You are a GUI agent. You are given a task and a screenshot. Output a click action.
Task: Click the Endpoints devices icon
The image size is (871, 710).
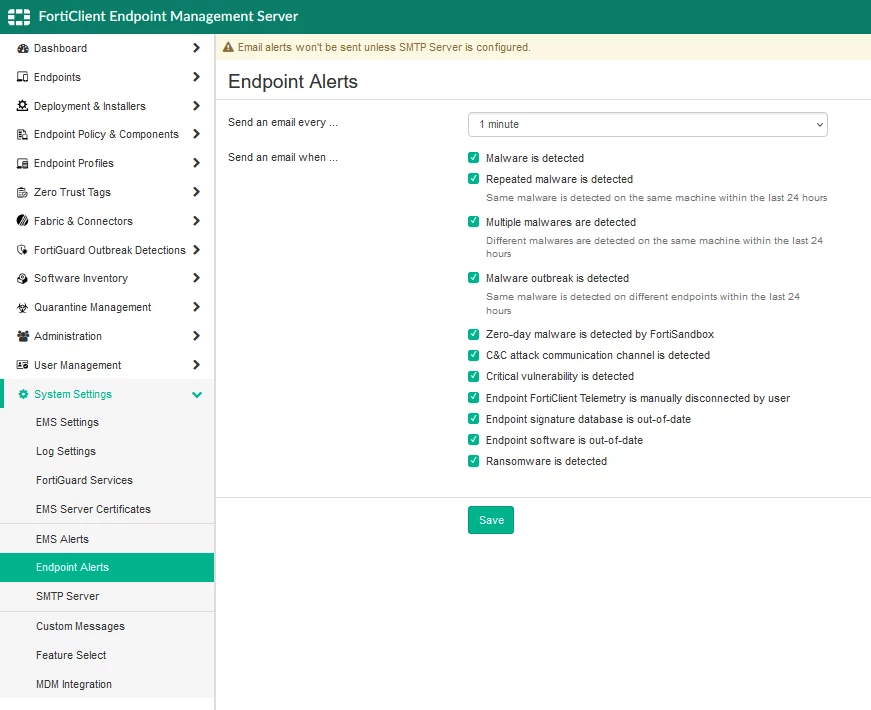point(22,77)
